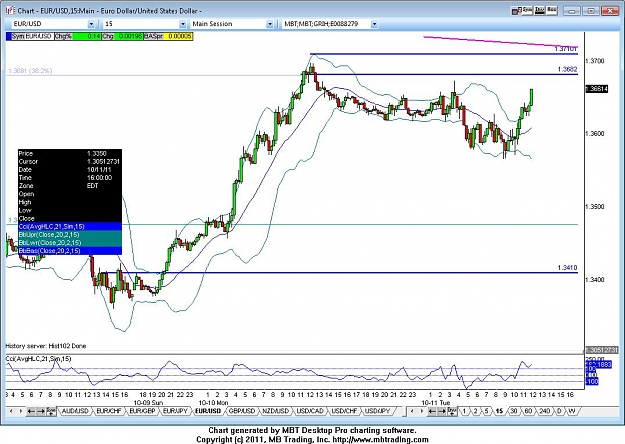Click the Intv add button by interval tabs
The width and height of the screenshot is (625, 444).
pyautogui.click(x=452, y=411)
